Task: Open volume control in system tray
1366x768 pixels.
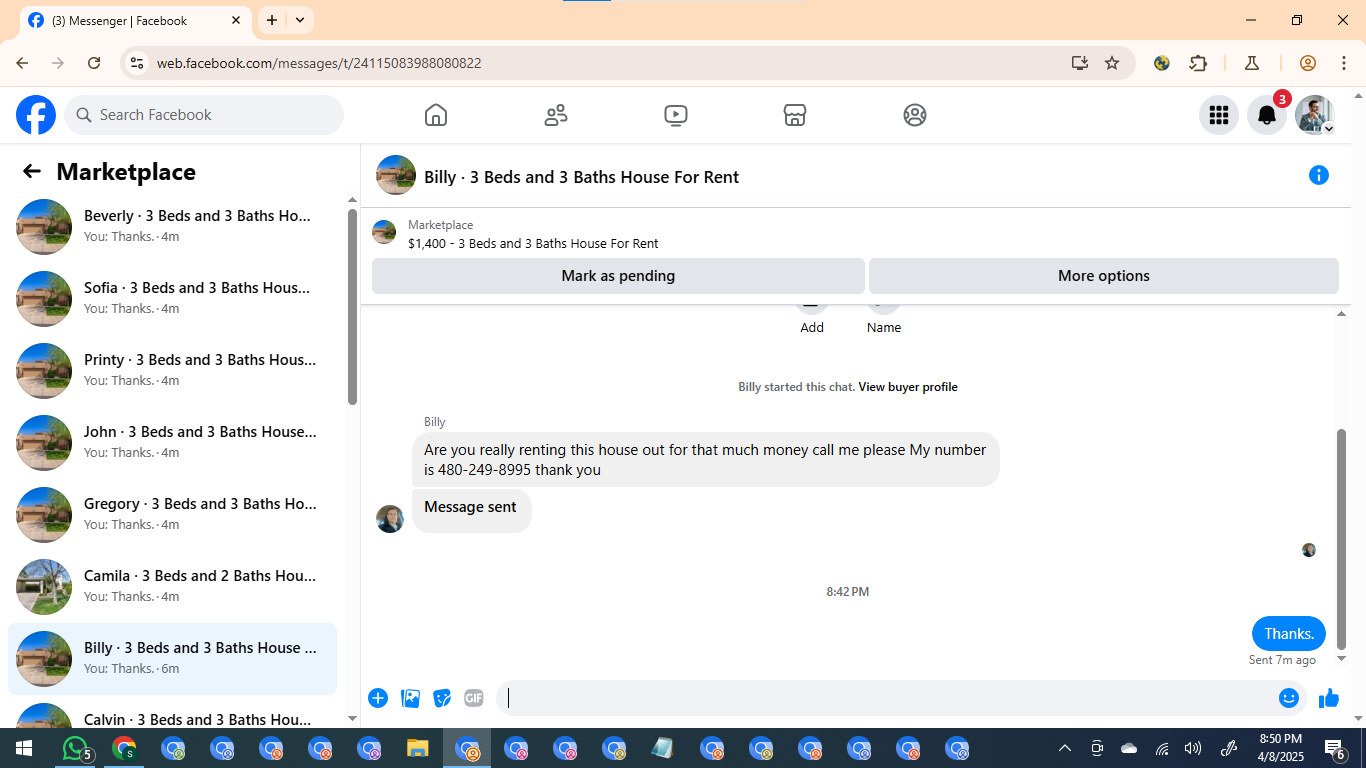Action: 1193,748
